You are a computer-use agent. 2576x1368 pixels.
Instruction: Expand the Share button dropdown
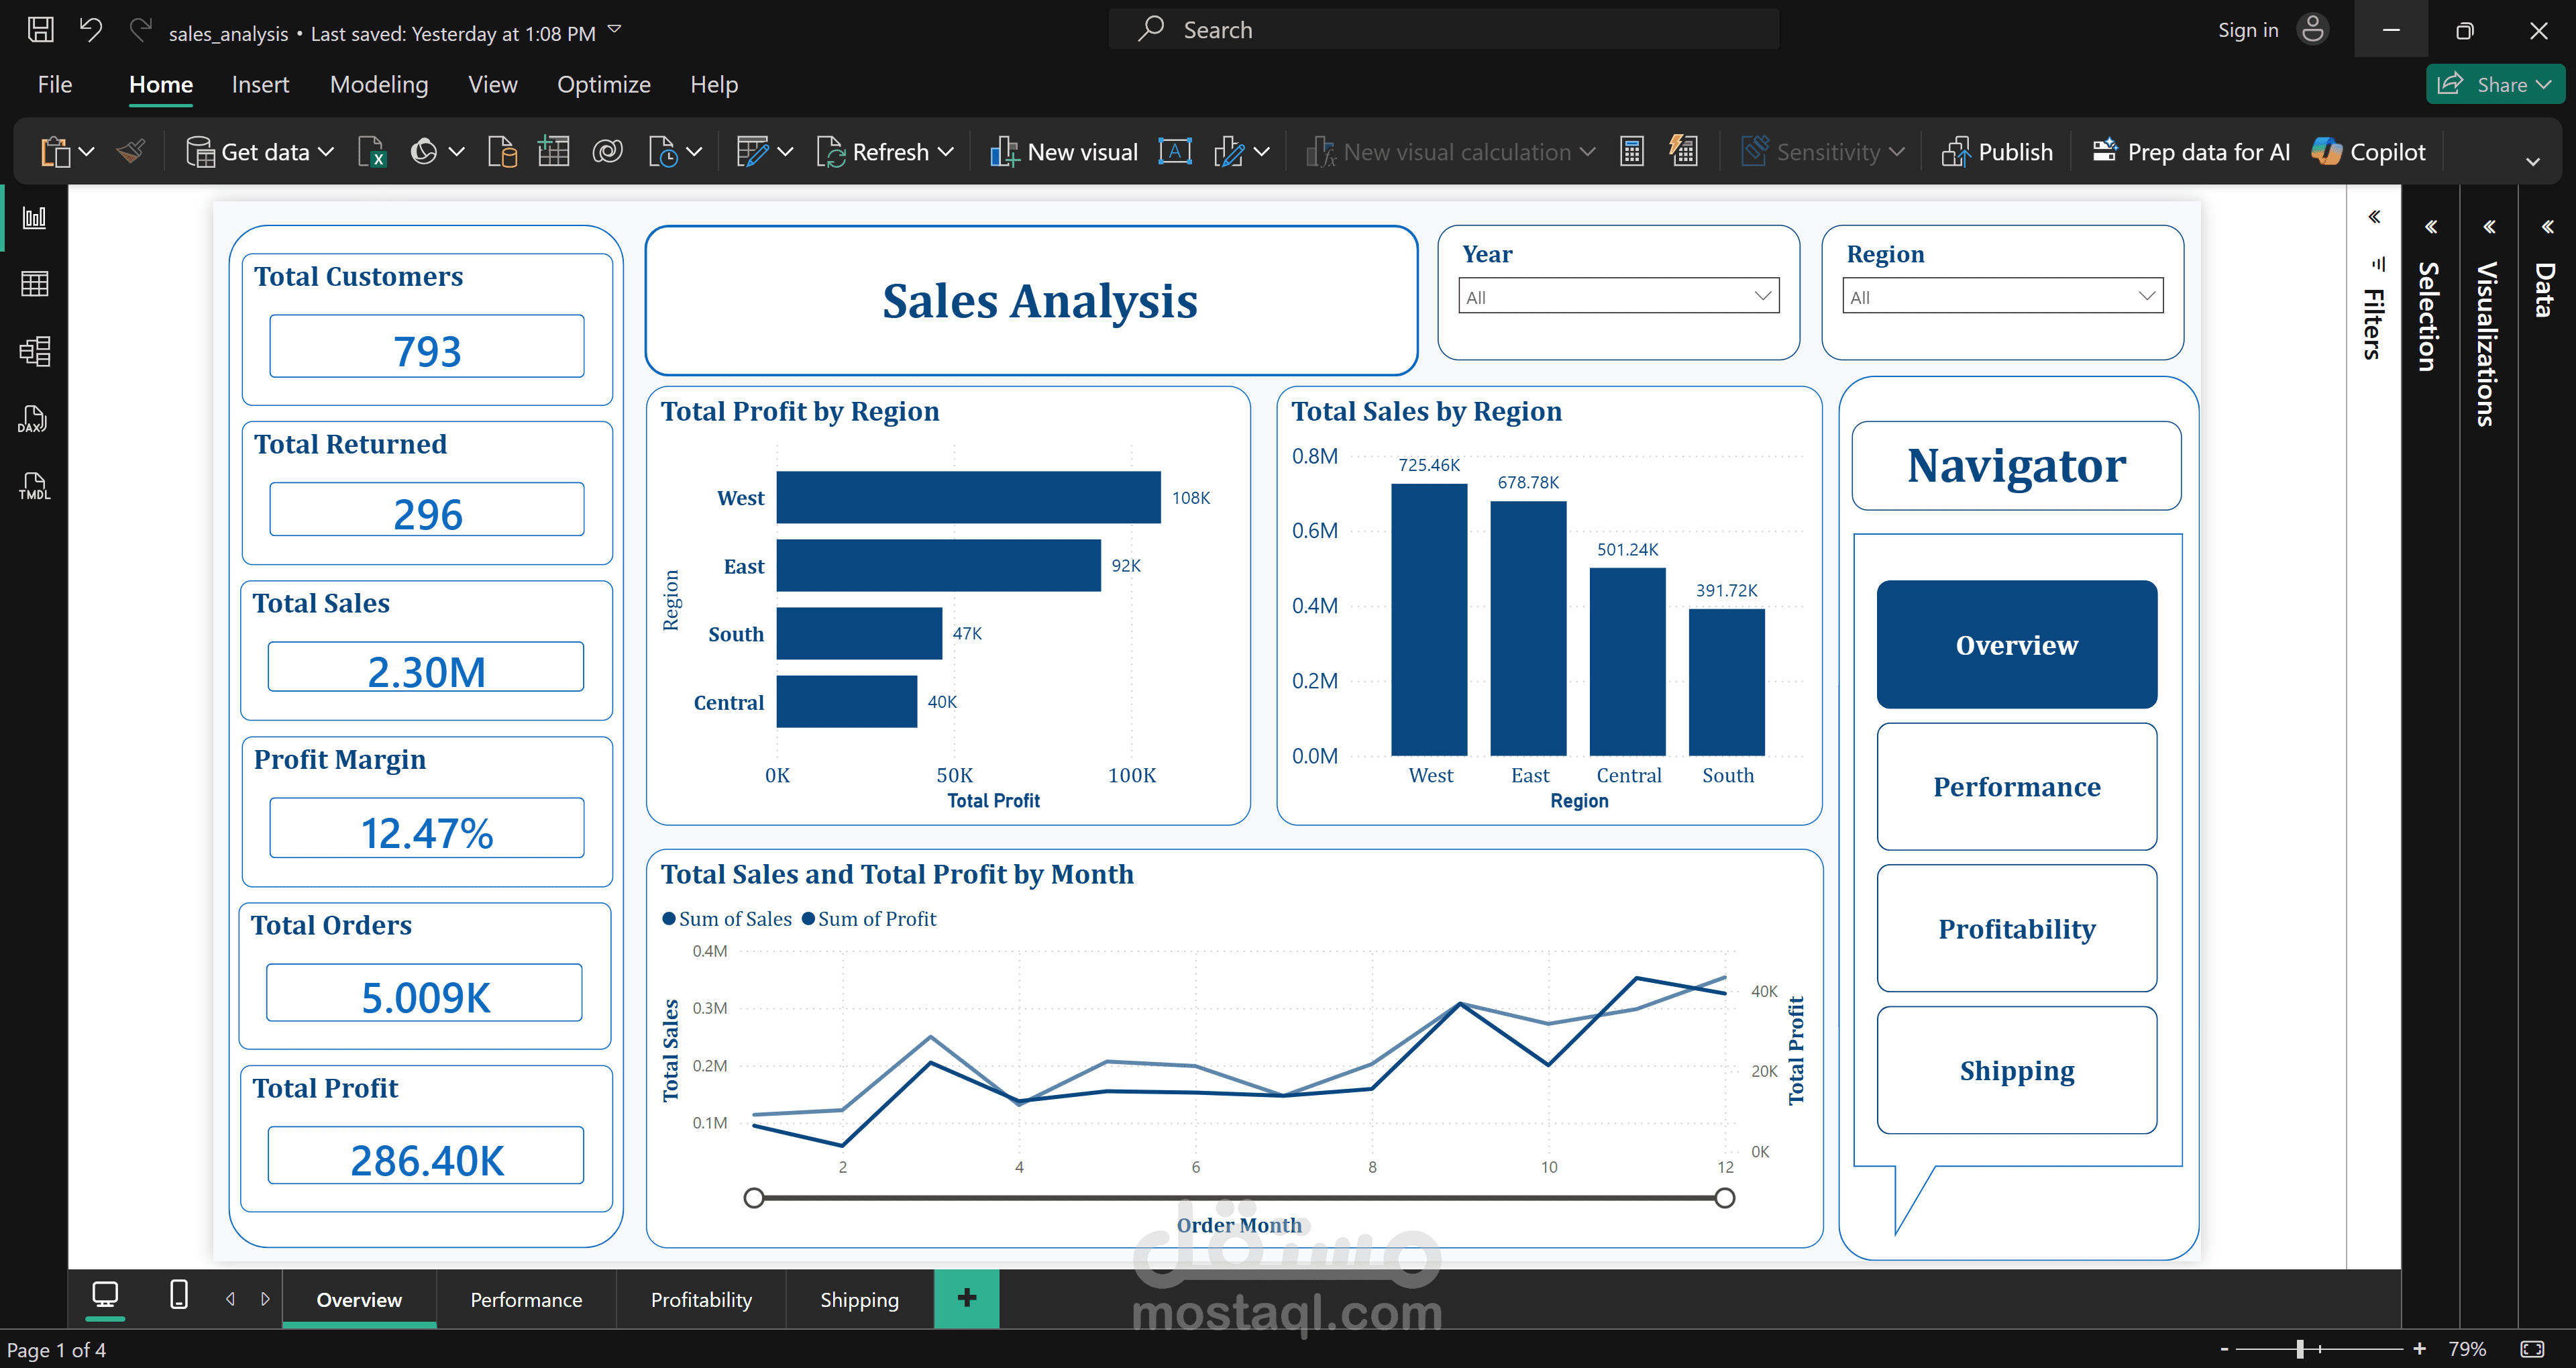coord(2544,85)
